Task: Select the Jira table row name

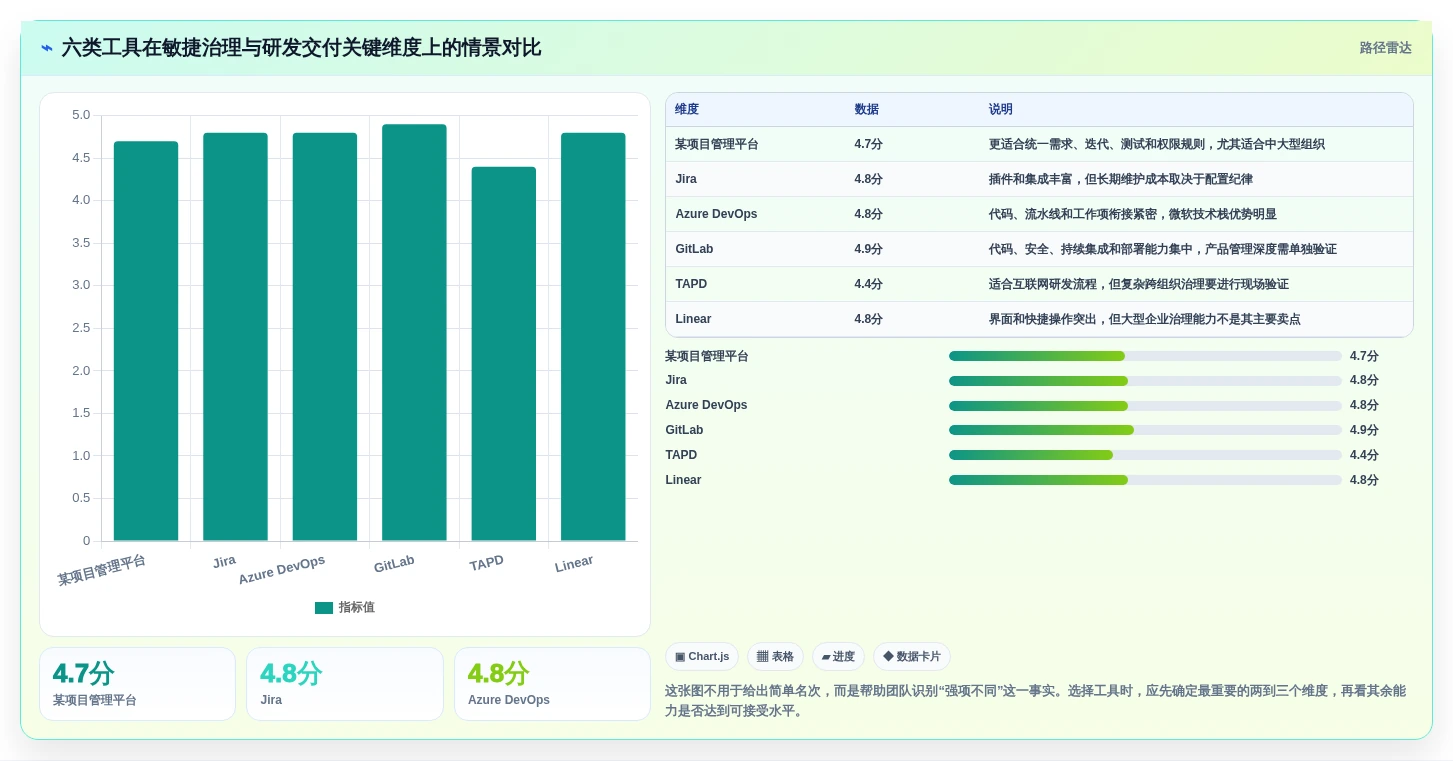Action: click(x=686, y=179)
